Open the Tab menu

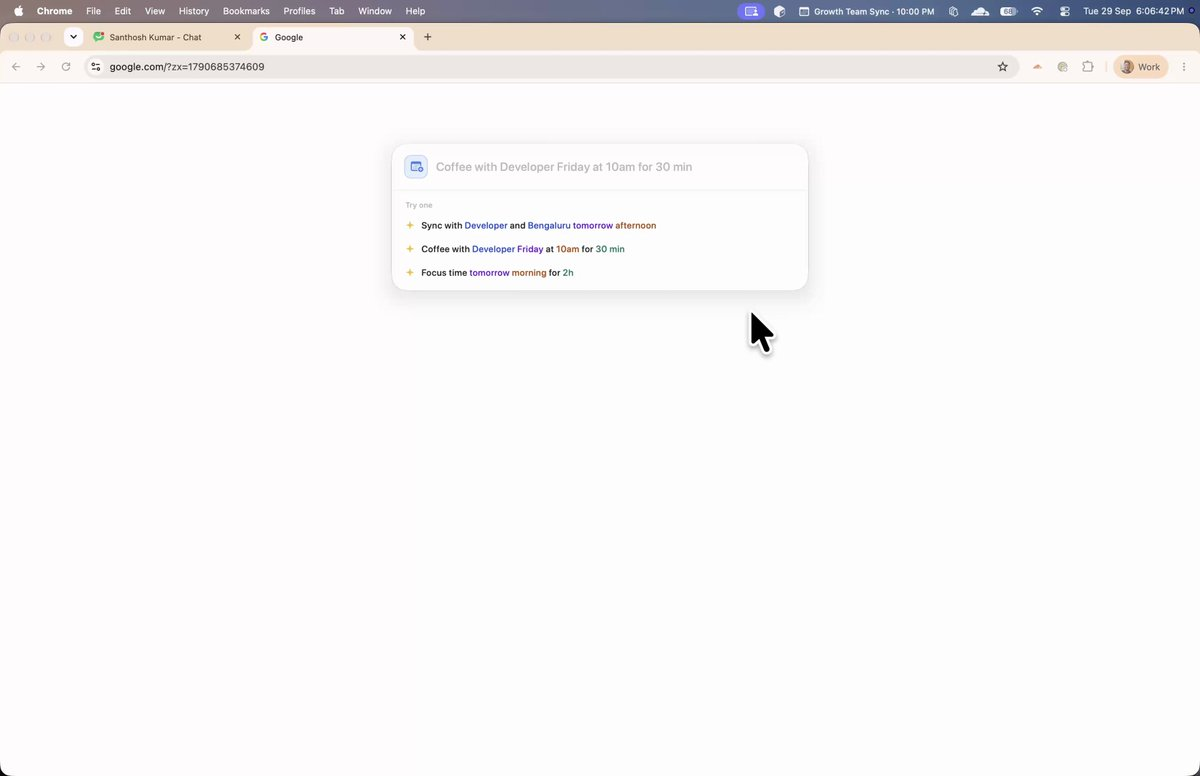click(337, 11)
